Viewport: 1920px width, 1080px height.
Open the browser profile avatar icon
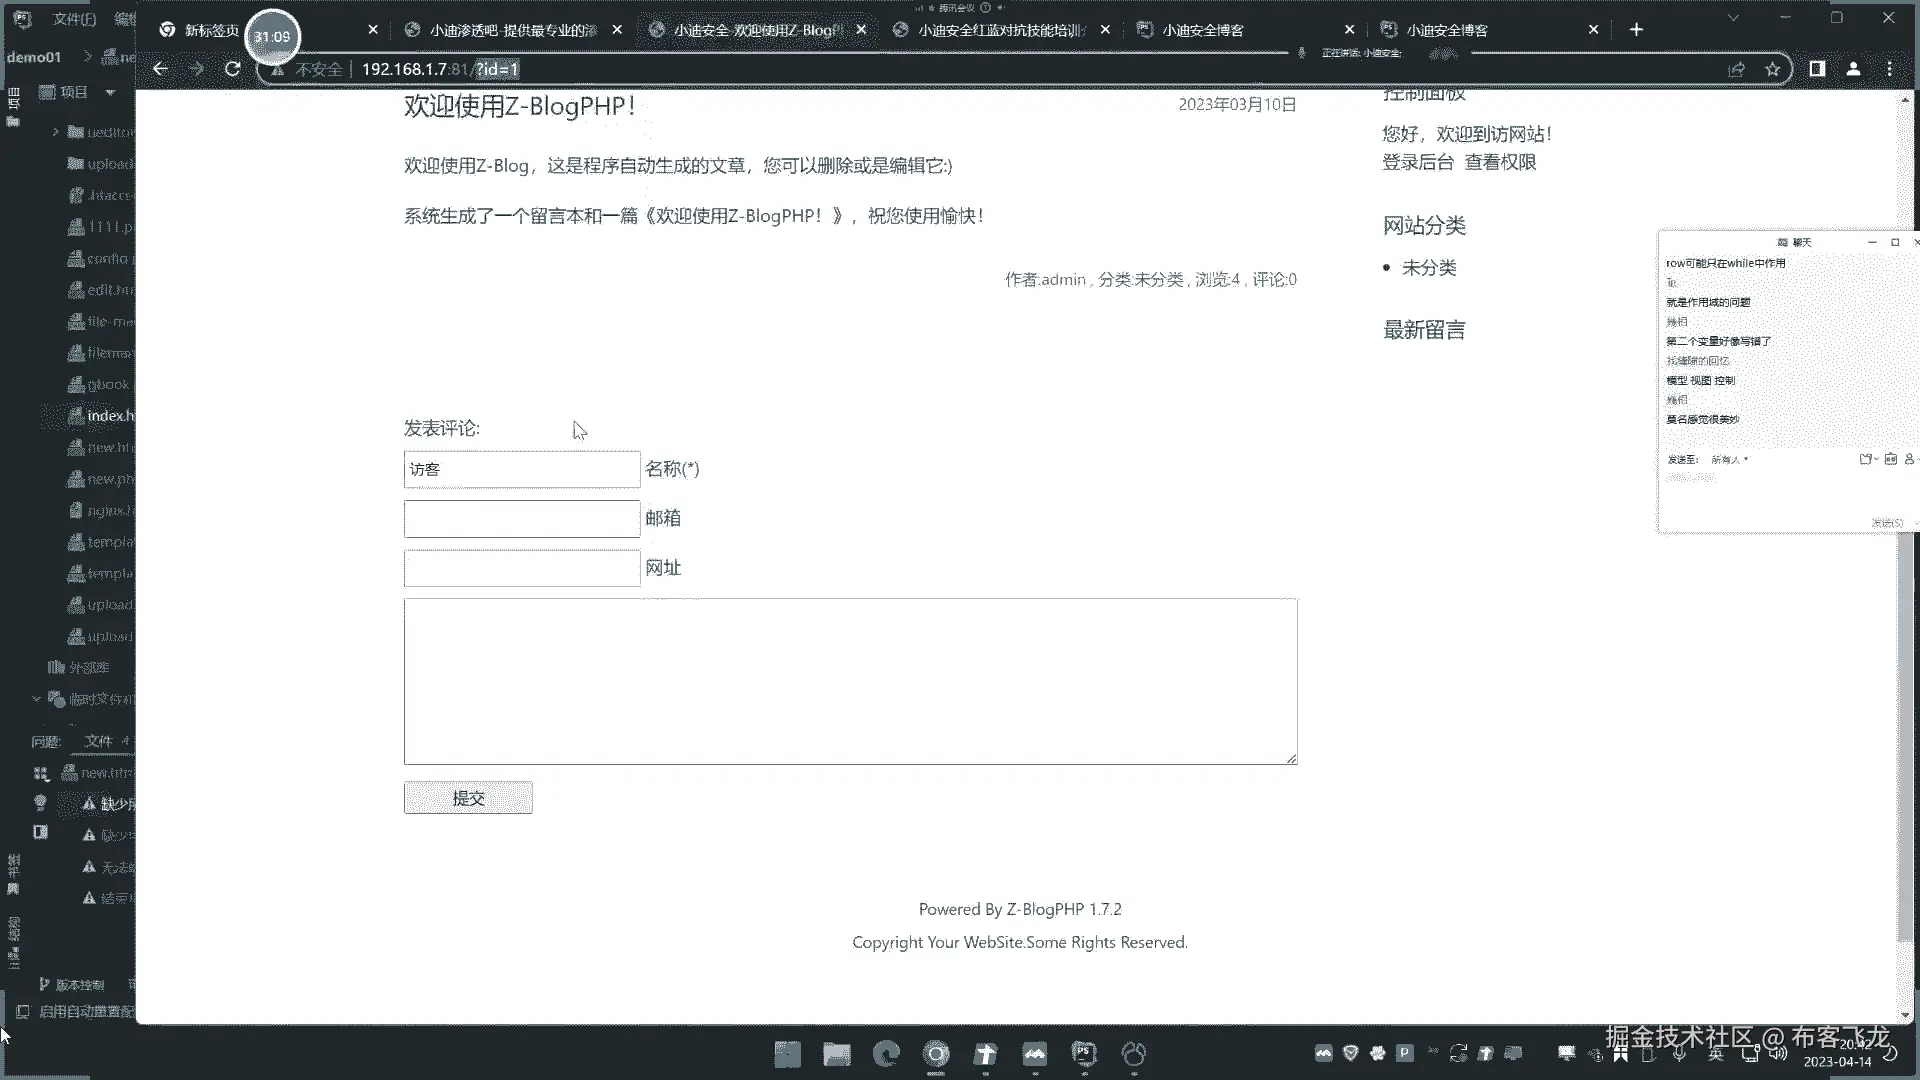[x=1853, y=69]
